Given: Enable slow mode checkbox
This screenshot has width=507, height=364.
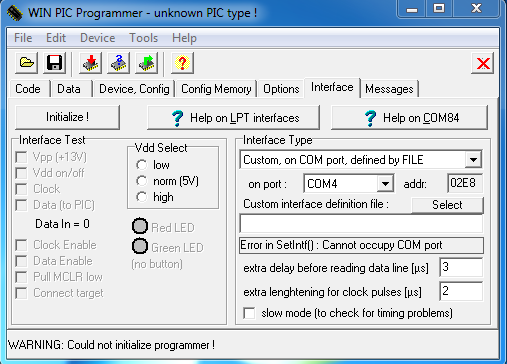Looking at the screenshot, I should 249,313.
